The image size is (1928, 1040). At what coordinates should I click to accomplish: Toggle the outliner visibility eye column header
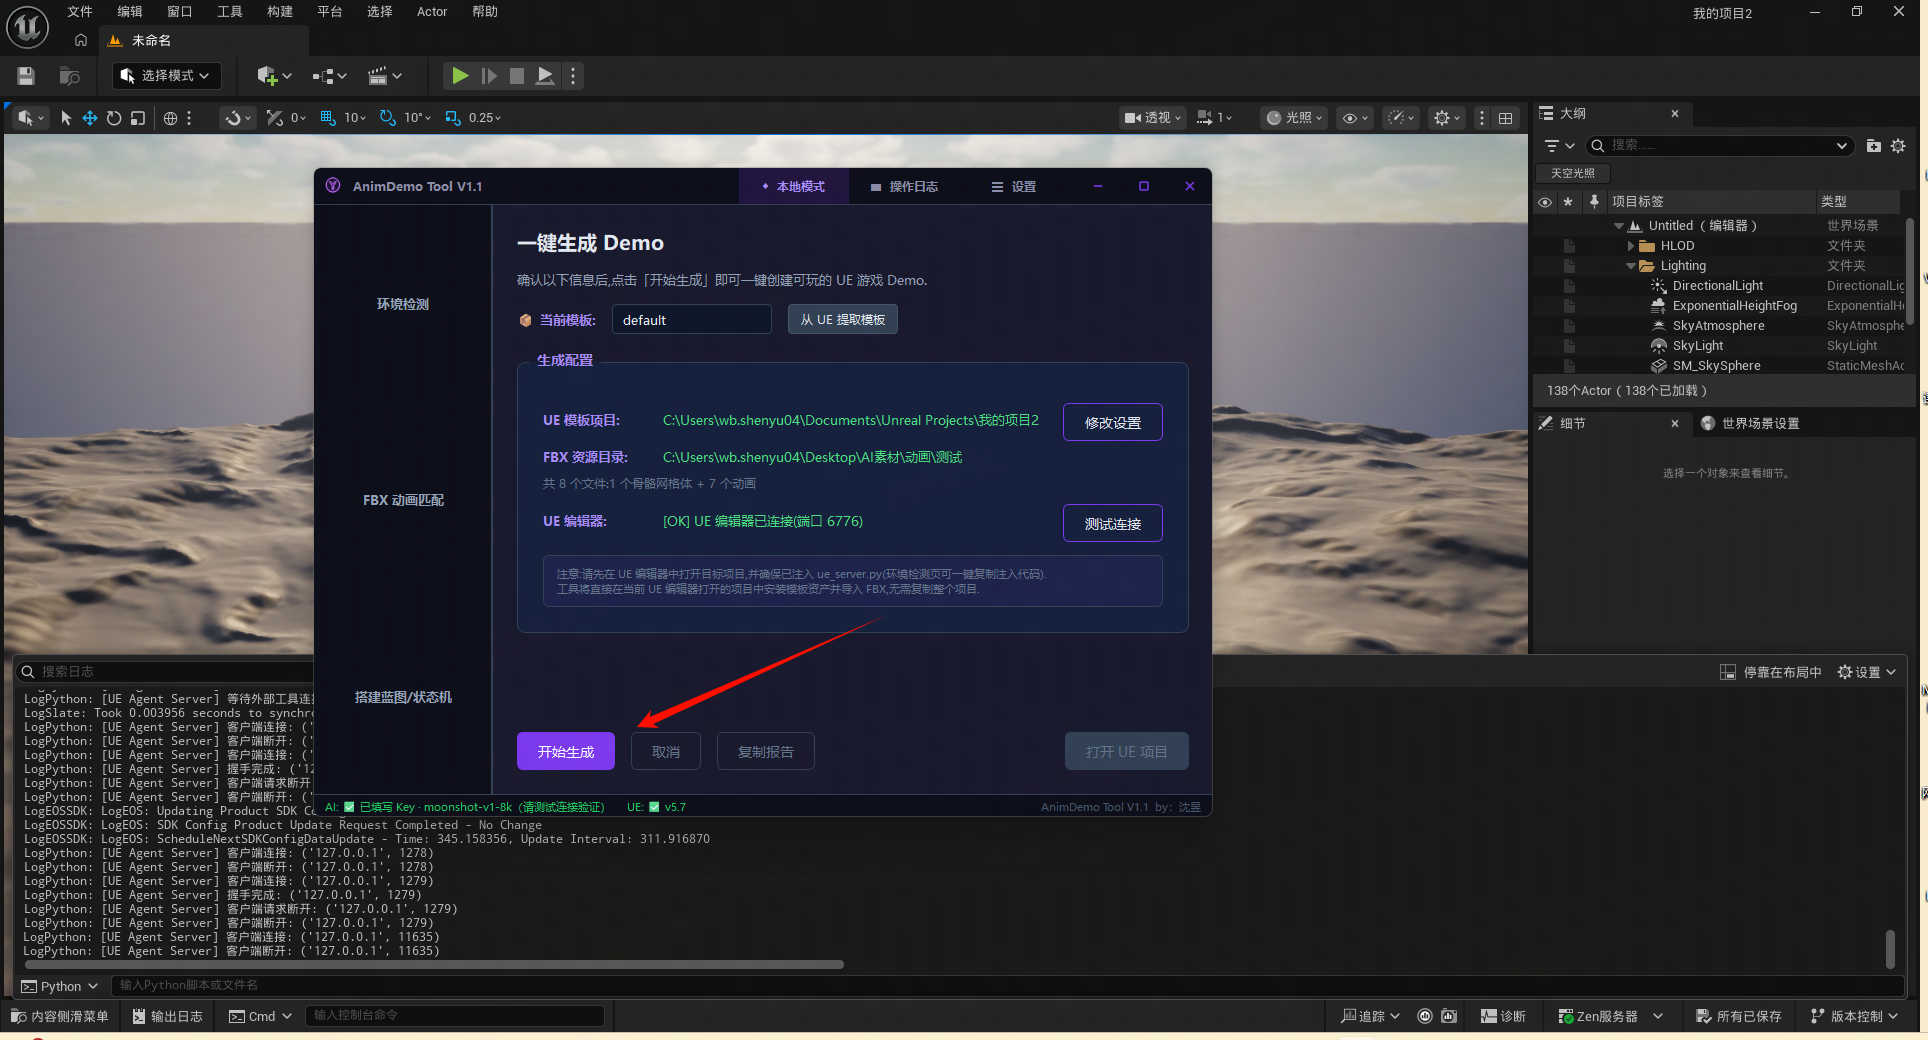click(1545, 202)
